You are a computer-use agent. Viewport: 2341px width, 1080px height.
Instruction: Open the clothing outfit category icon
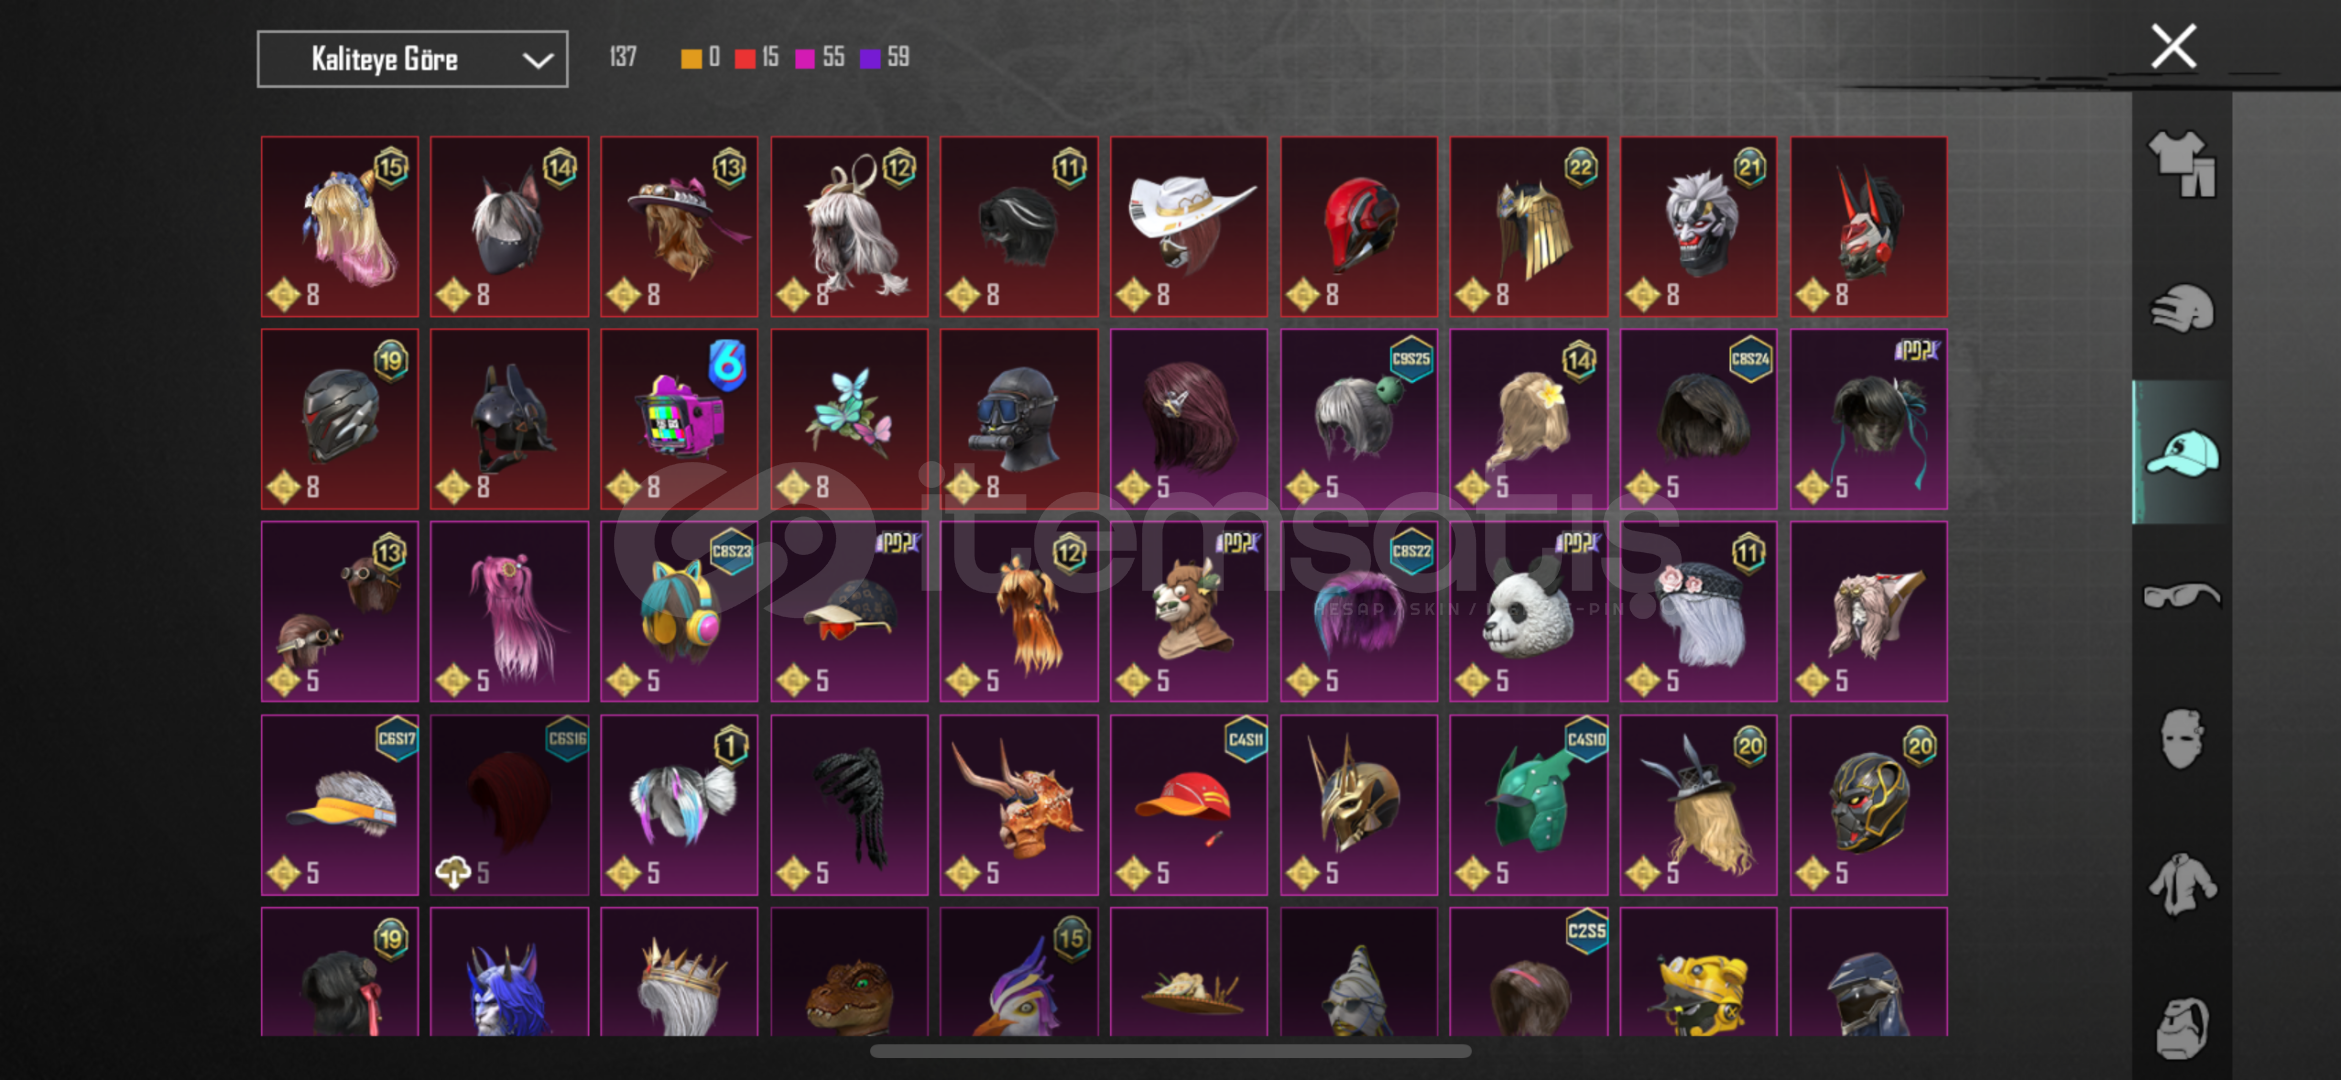click(2182, 165)
